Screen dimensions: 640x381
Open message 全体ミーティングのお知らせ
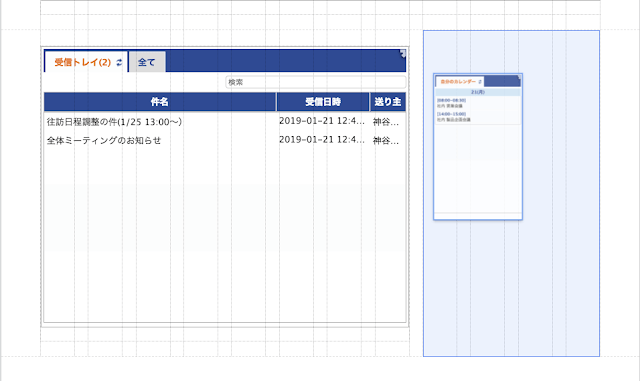[x=104, y=140]
